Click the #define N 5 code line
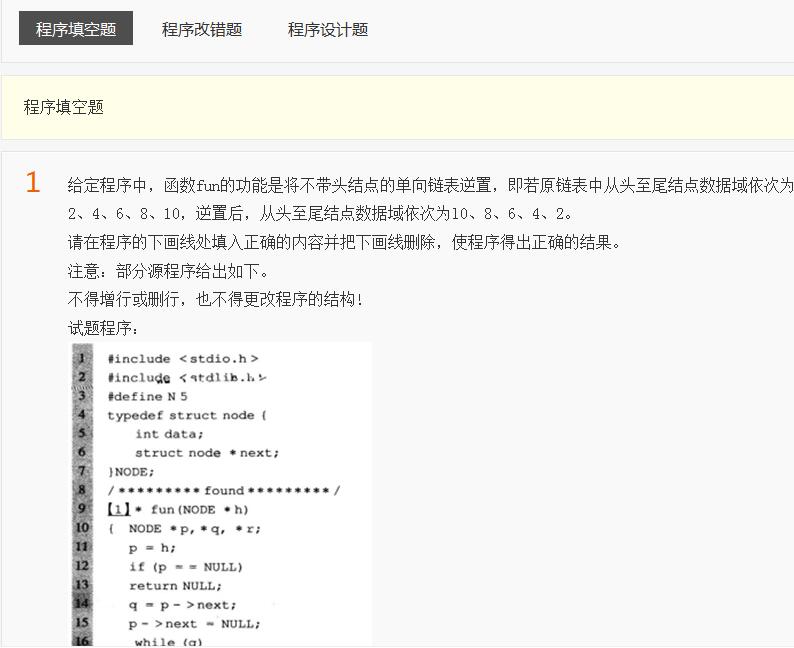This screenshot has width=794, height=648. [147, 396]
